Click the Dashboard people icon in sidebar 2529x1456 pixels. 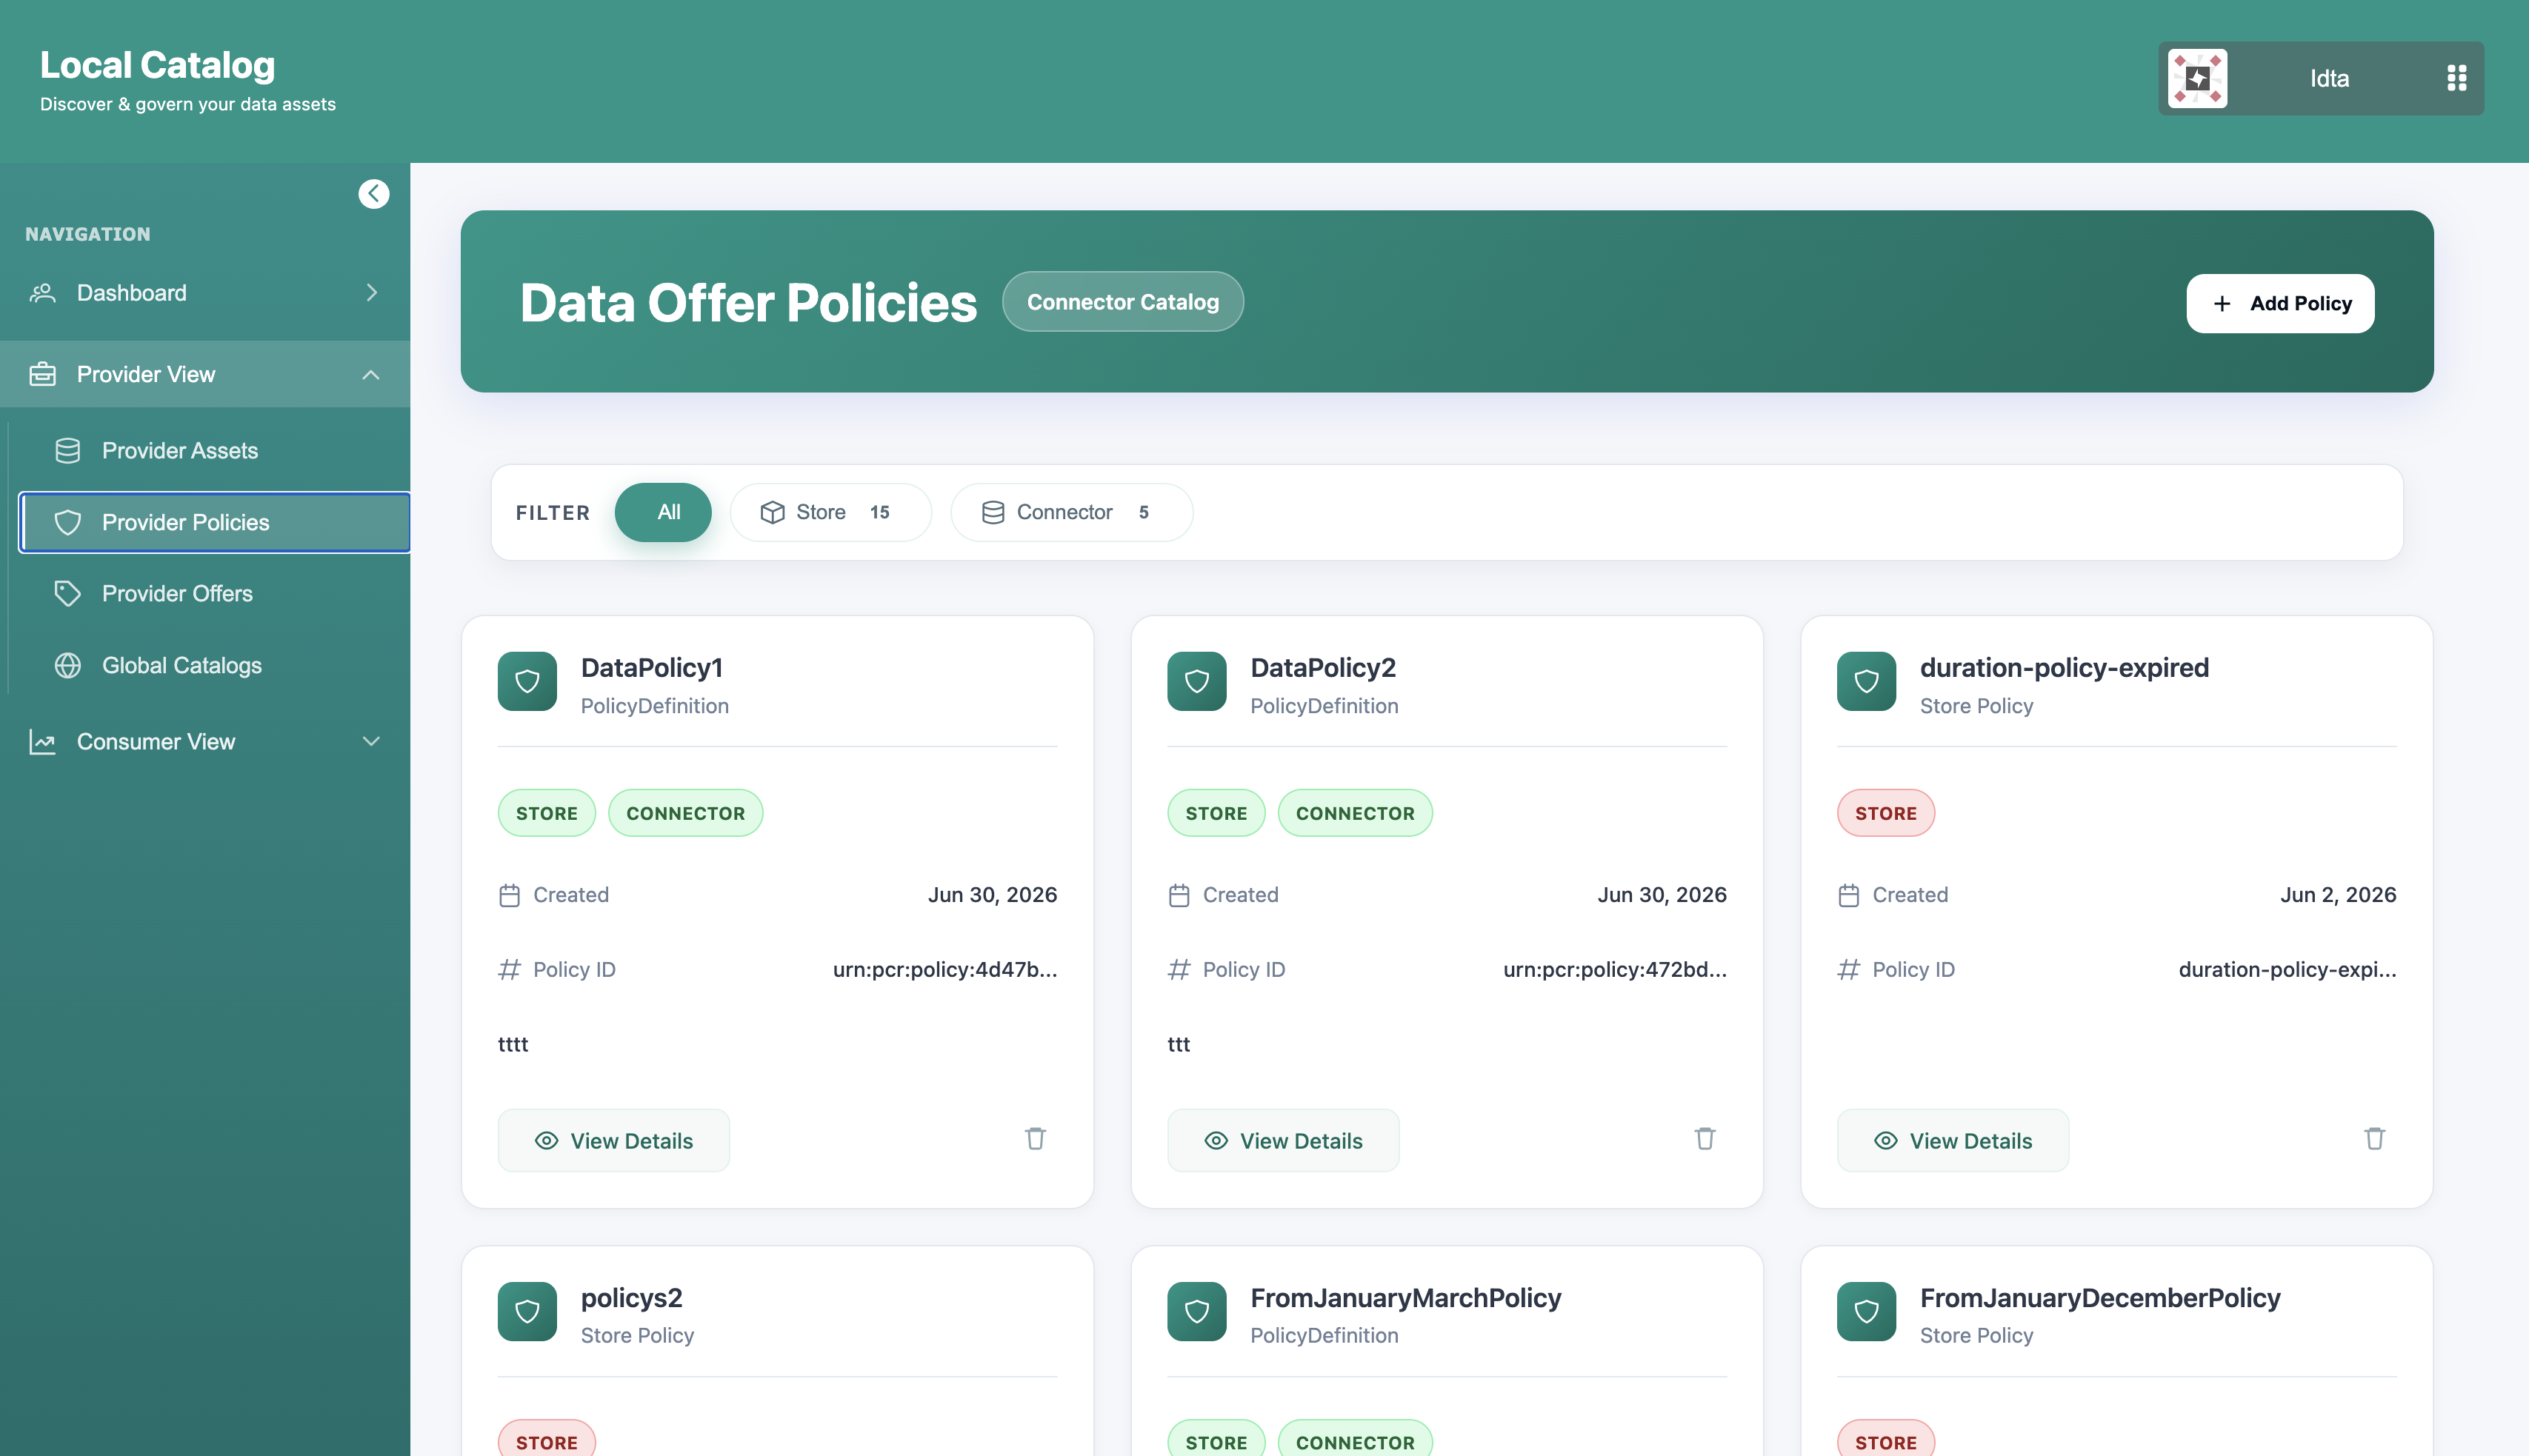42,293
